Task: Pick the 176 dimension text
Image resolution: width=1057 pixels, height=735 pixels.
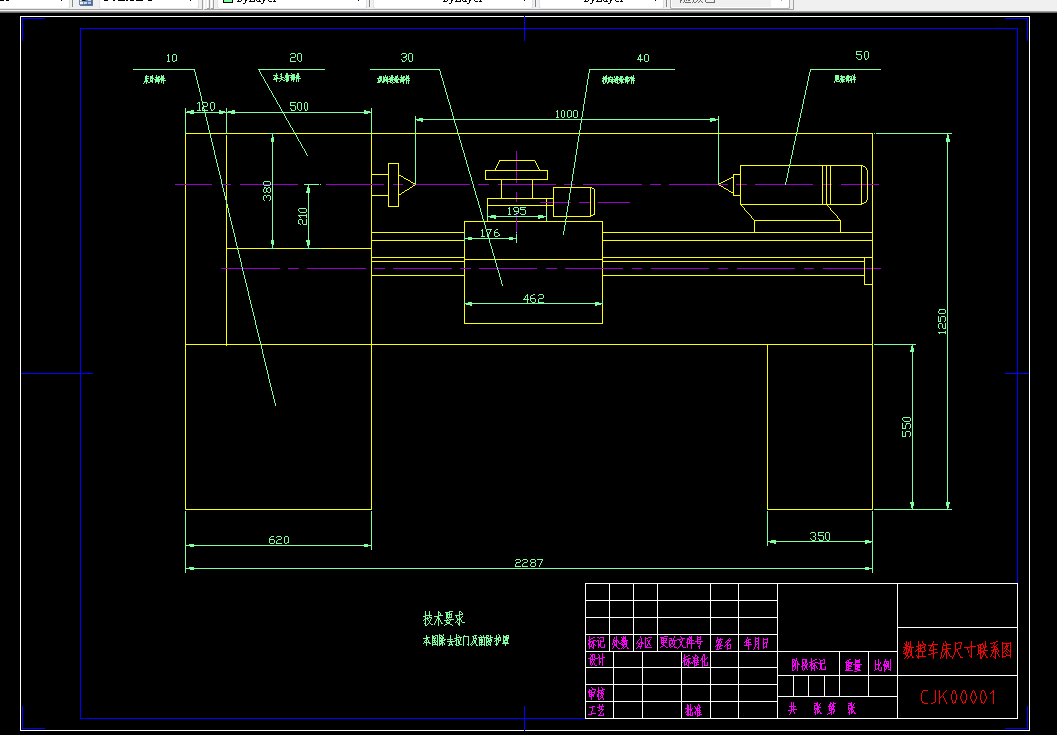Action: pos(489,233)
